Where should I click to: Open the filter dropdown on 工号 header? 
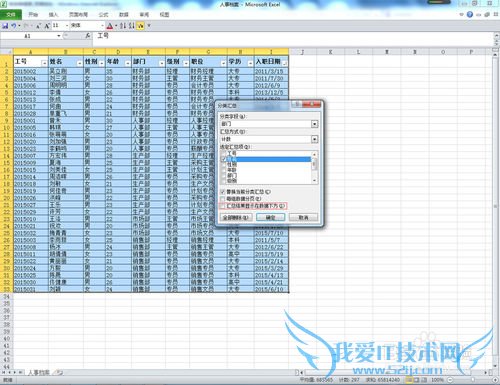[x=44, y=63]
